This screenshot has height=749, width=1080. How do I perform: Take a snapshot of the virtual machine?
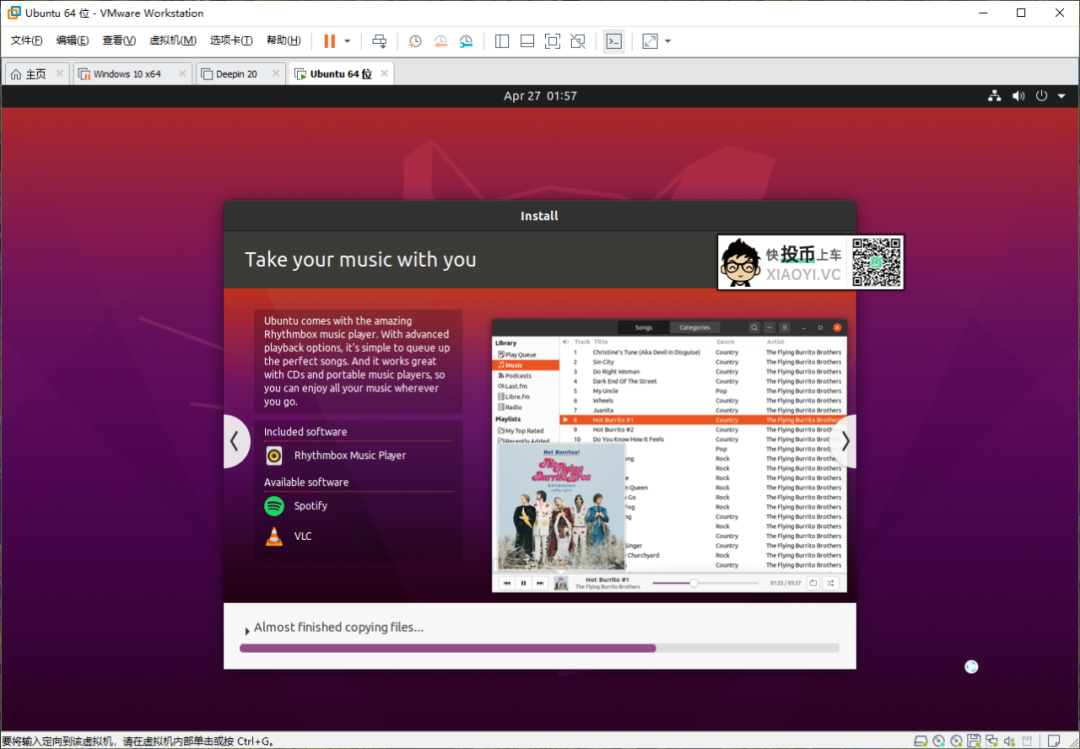click(x=415, y=41)
